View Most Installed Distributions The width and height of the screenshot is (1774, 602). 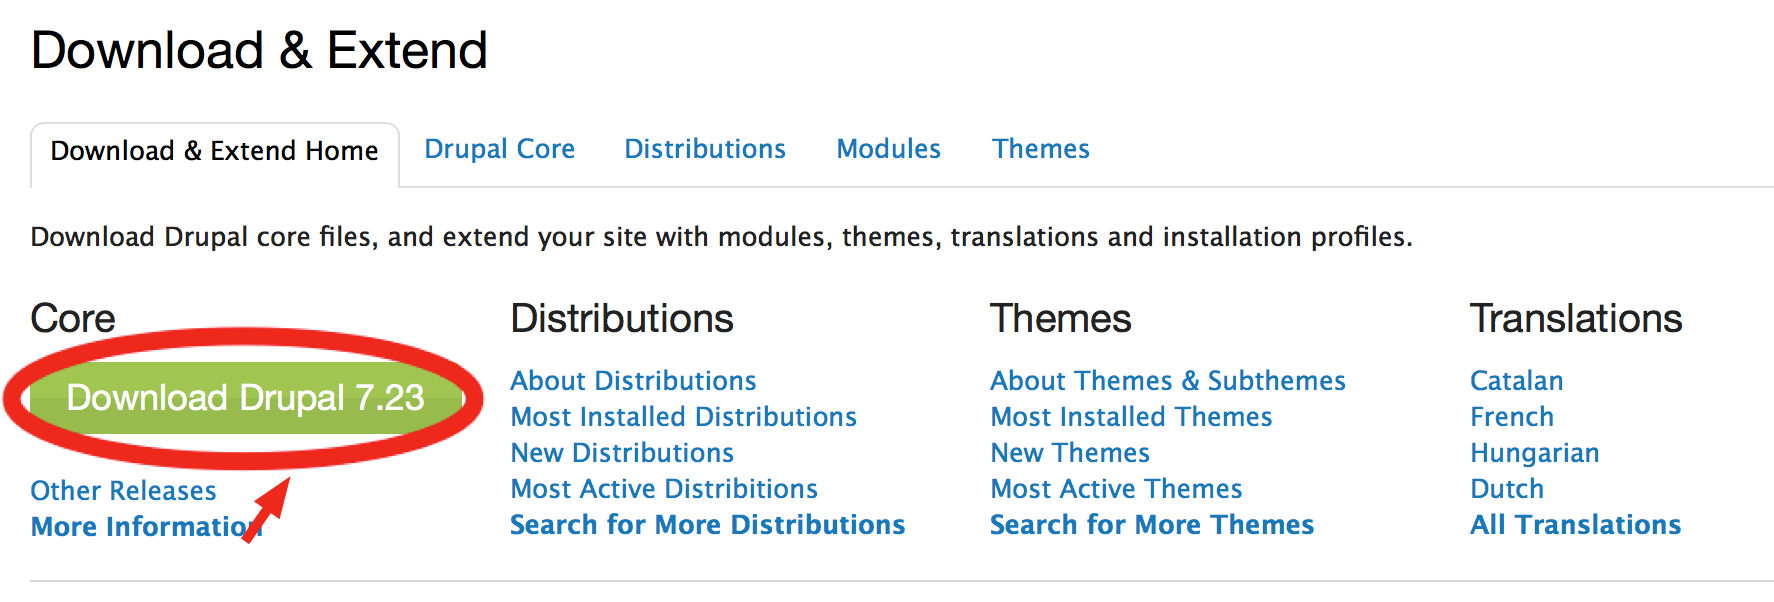tap(683, 417)
